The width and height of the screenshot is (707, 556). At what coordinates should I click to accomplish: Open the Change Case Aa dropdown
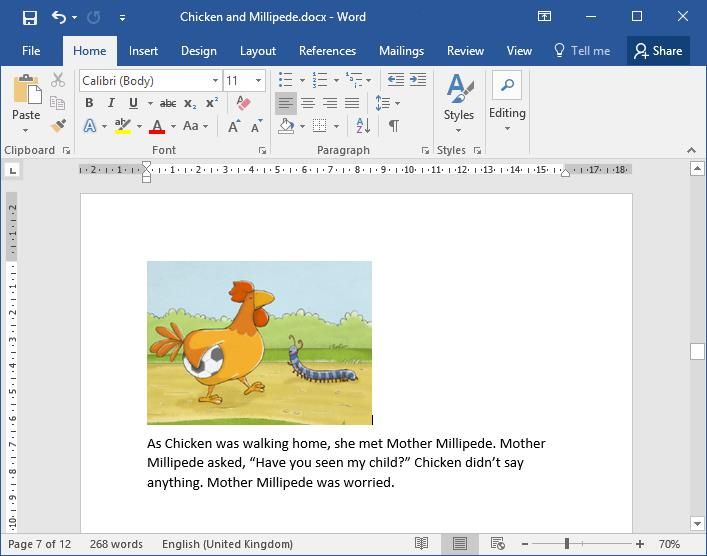(x=196, y=126)
